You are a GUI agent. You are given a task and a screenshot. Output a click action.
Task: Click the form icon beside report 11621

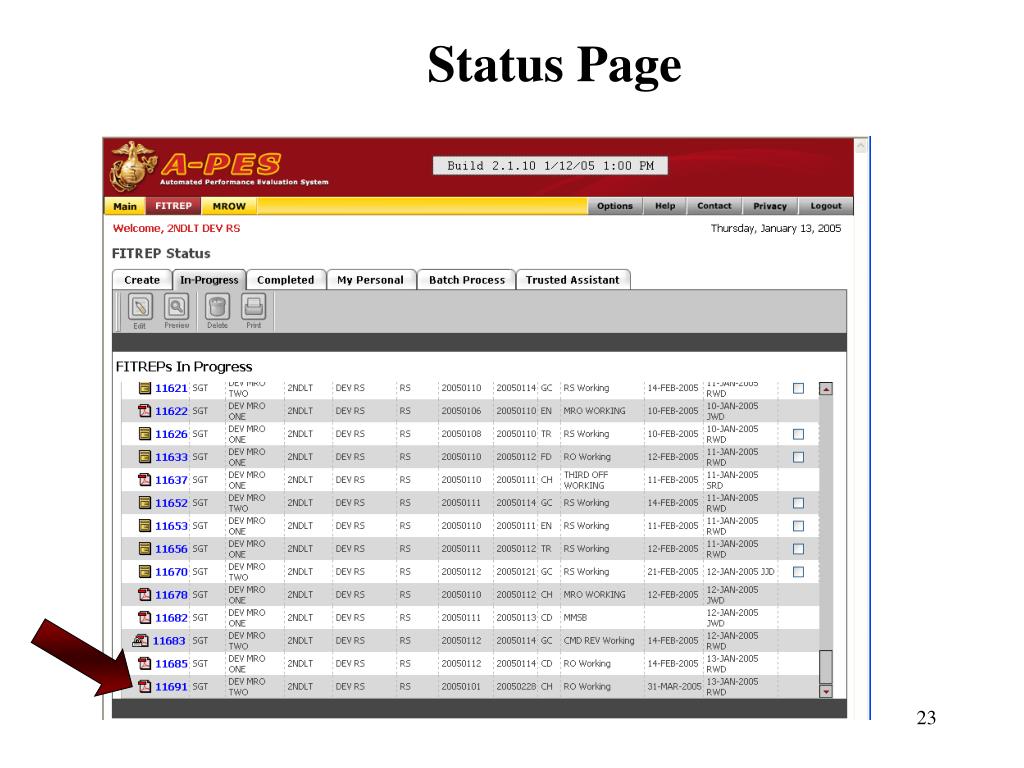tap(145, 388)
